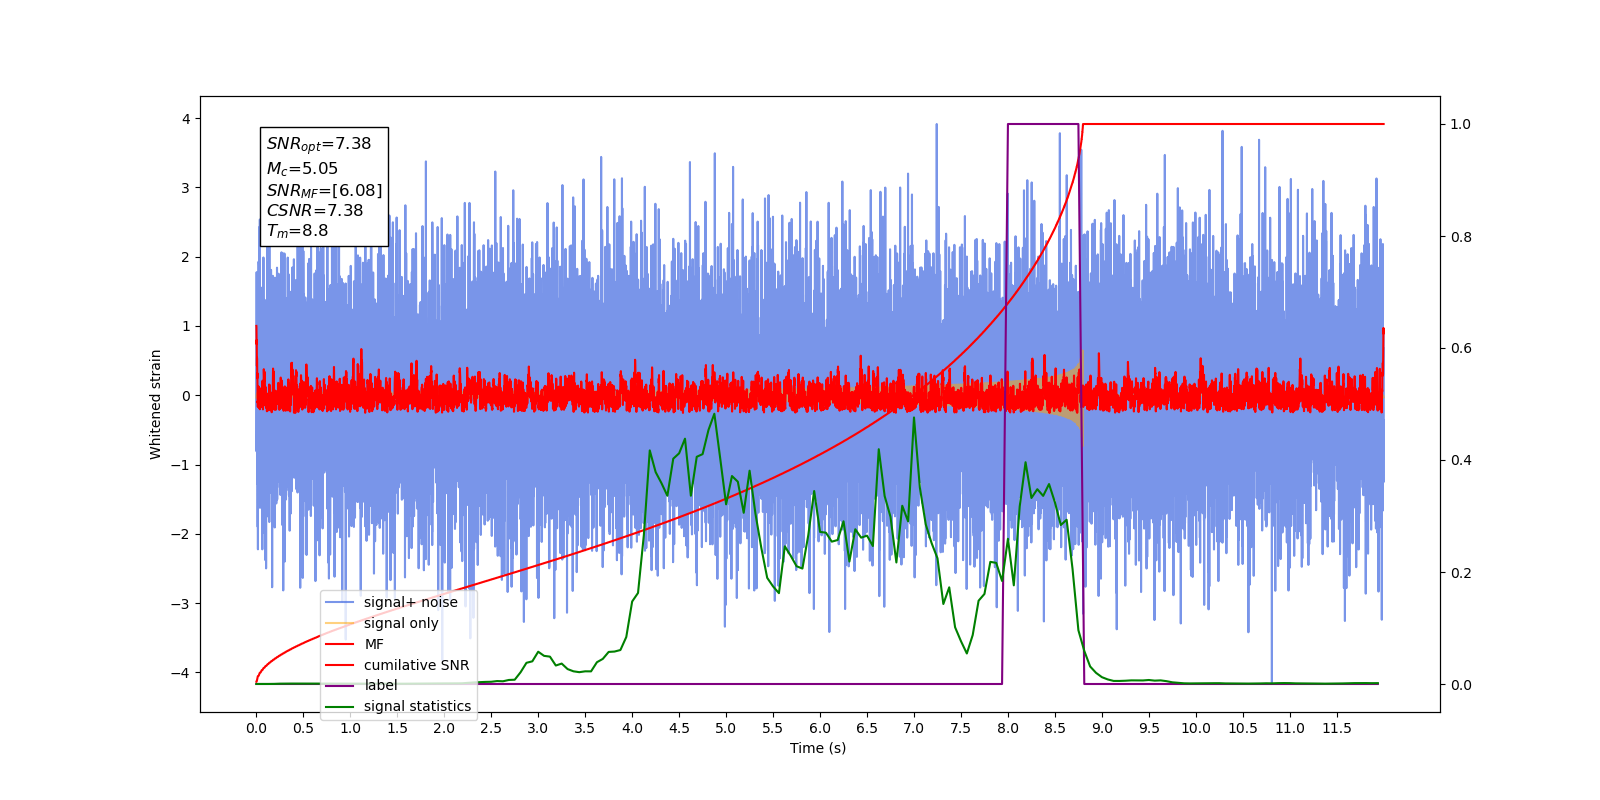Click x-axis tick label 9.5
Screen dimensions: 1600x800
[x=1149, y=728]
